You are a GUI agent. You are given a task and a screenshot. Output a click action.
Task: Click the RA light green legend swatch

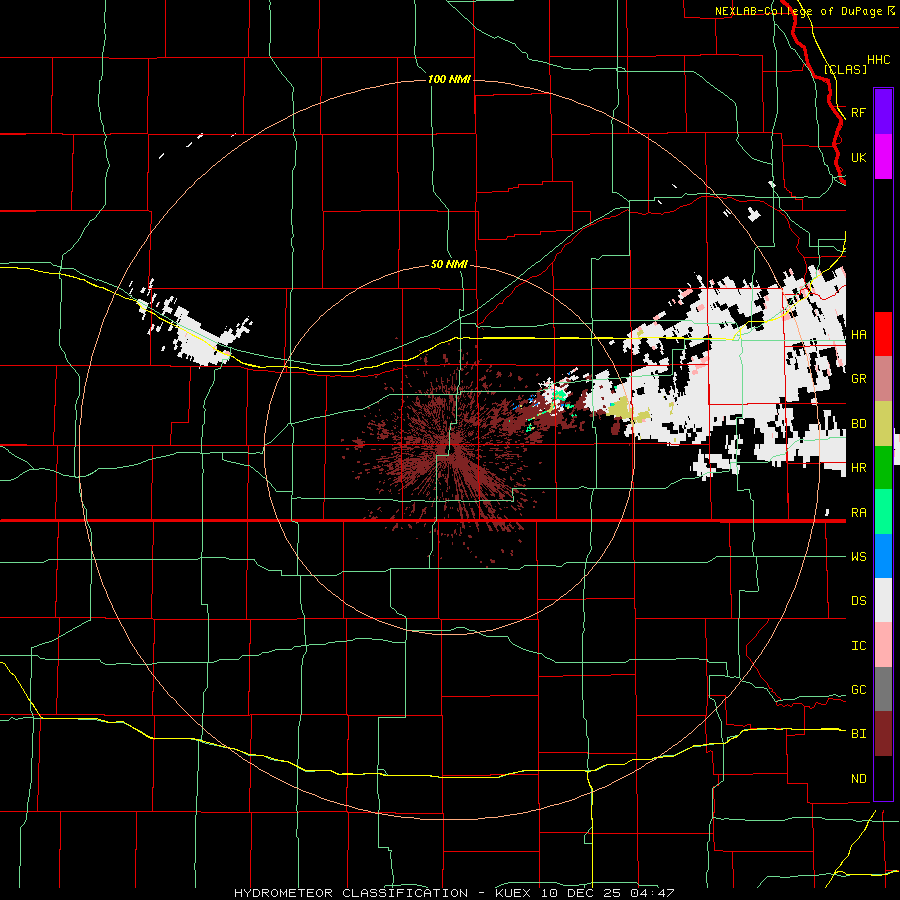tap(883, 512)
